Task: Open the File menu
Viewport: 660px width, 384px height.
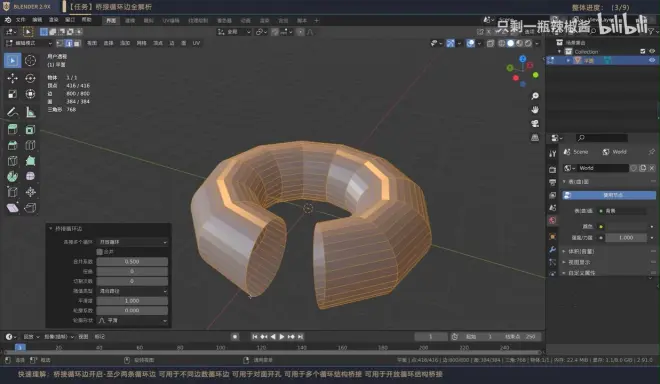Action: pyautogui.click(x=21, y=20)
